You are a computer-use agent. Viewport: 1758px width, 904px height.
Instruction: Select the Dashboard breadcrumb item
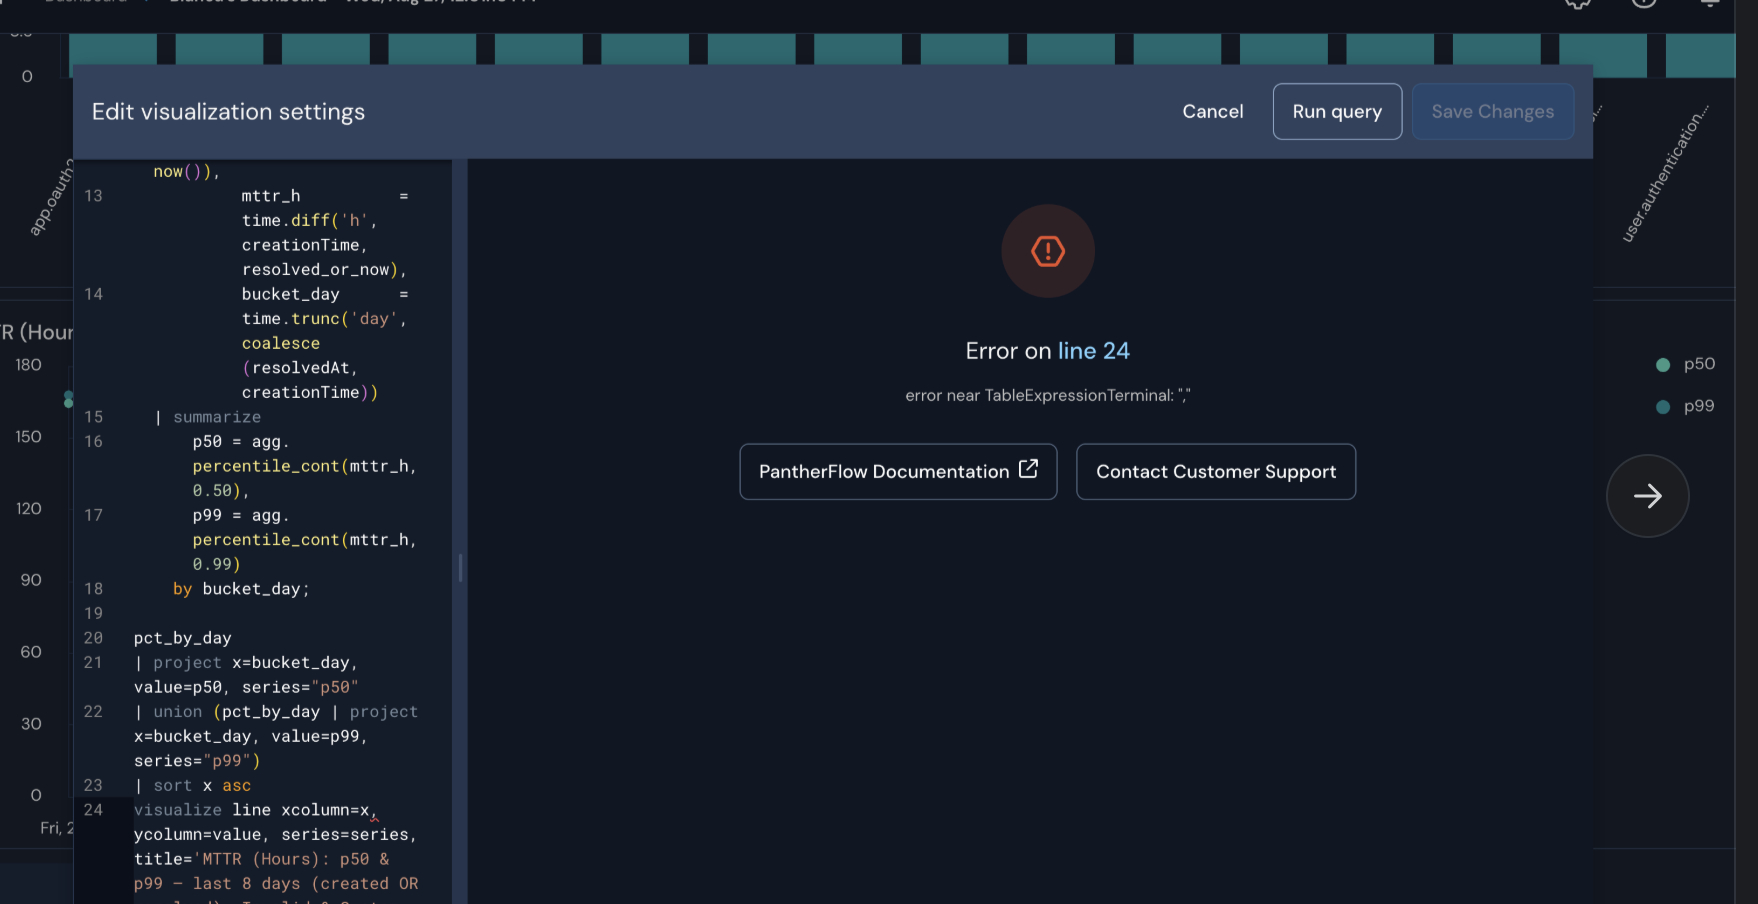[x=85, y=3]
